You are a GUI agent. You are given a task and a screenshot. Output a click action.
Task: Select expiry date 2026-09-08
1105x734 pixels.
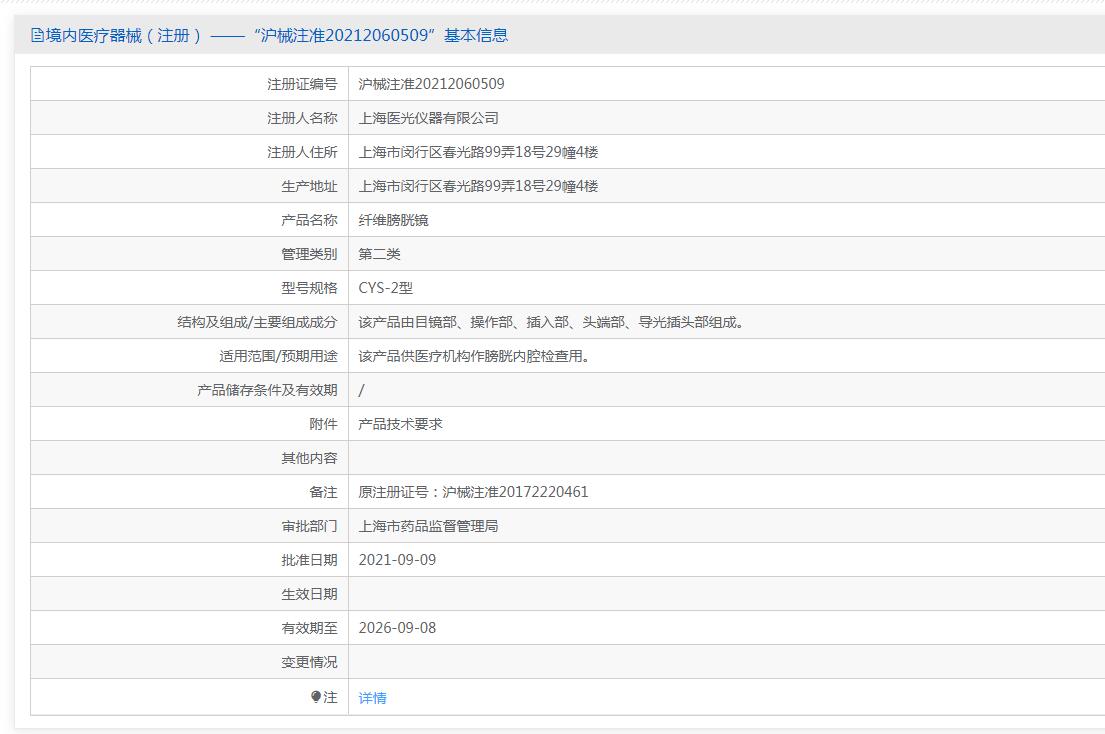[x=397, y=628]
